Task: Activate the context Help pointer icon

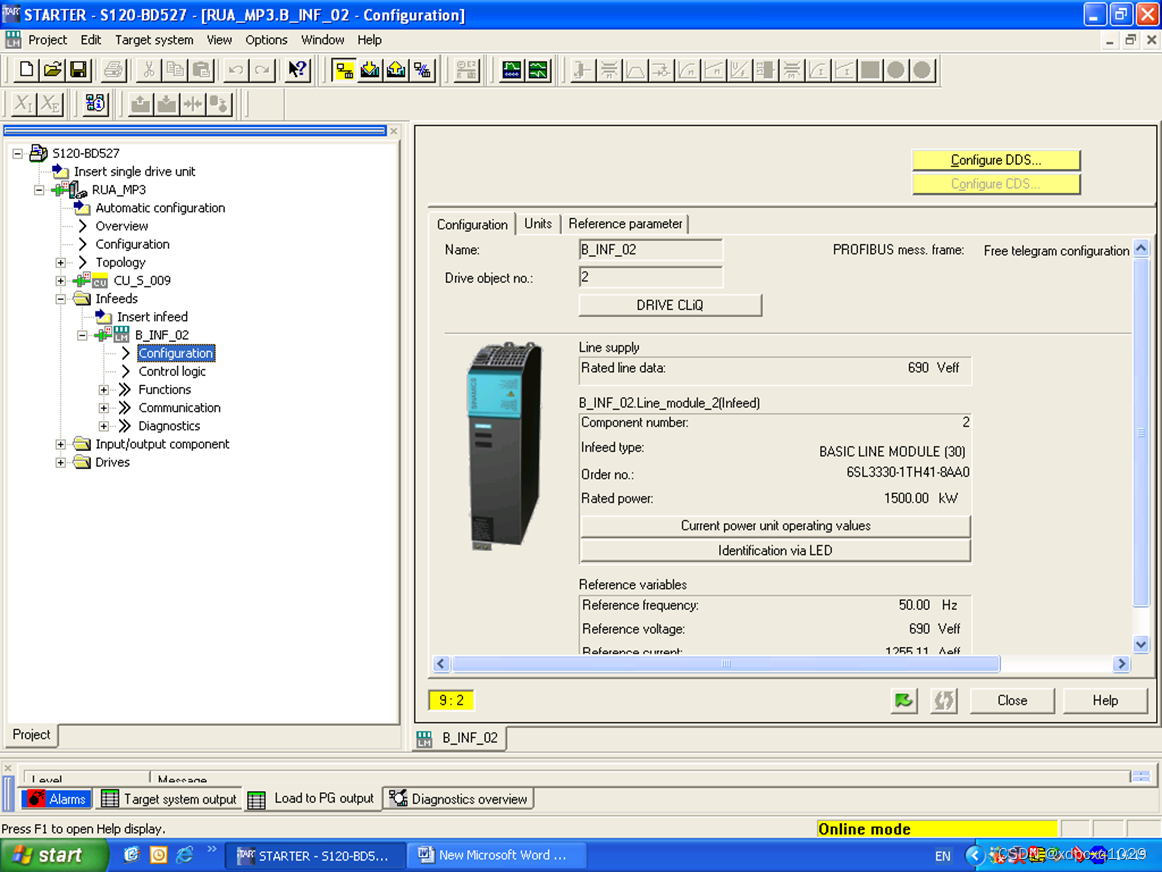Action: (x=297, y=70)
